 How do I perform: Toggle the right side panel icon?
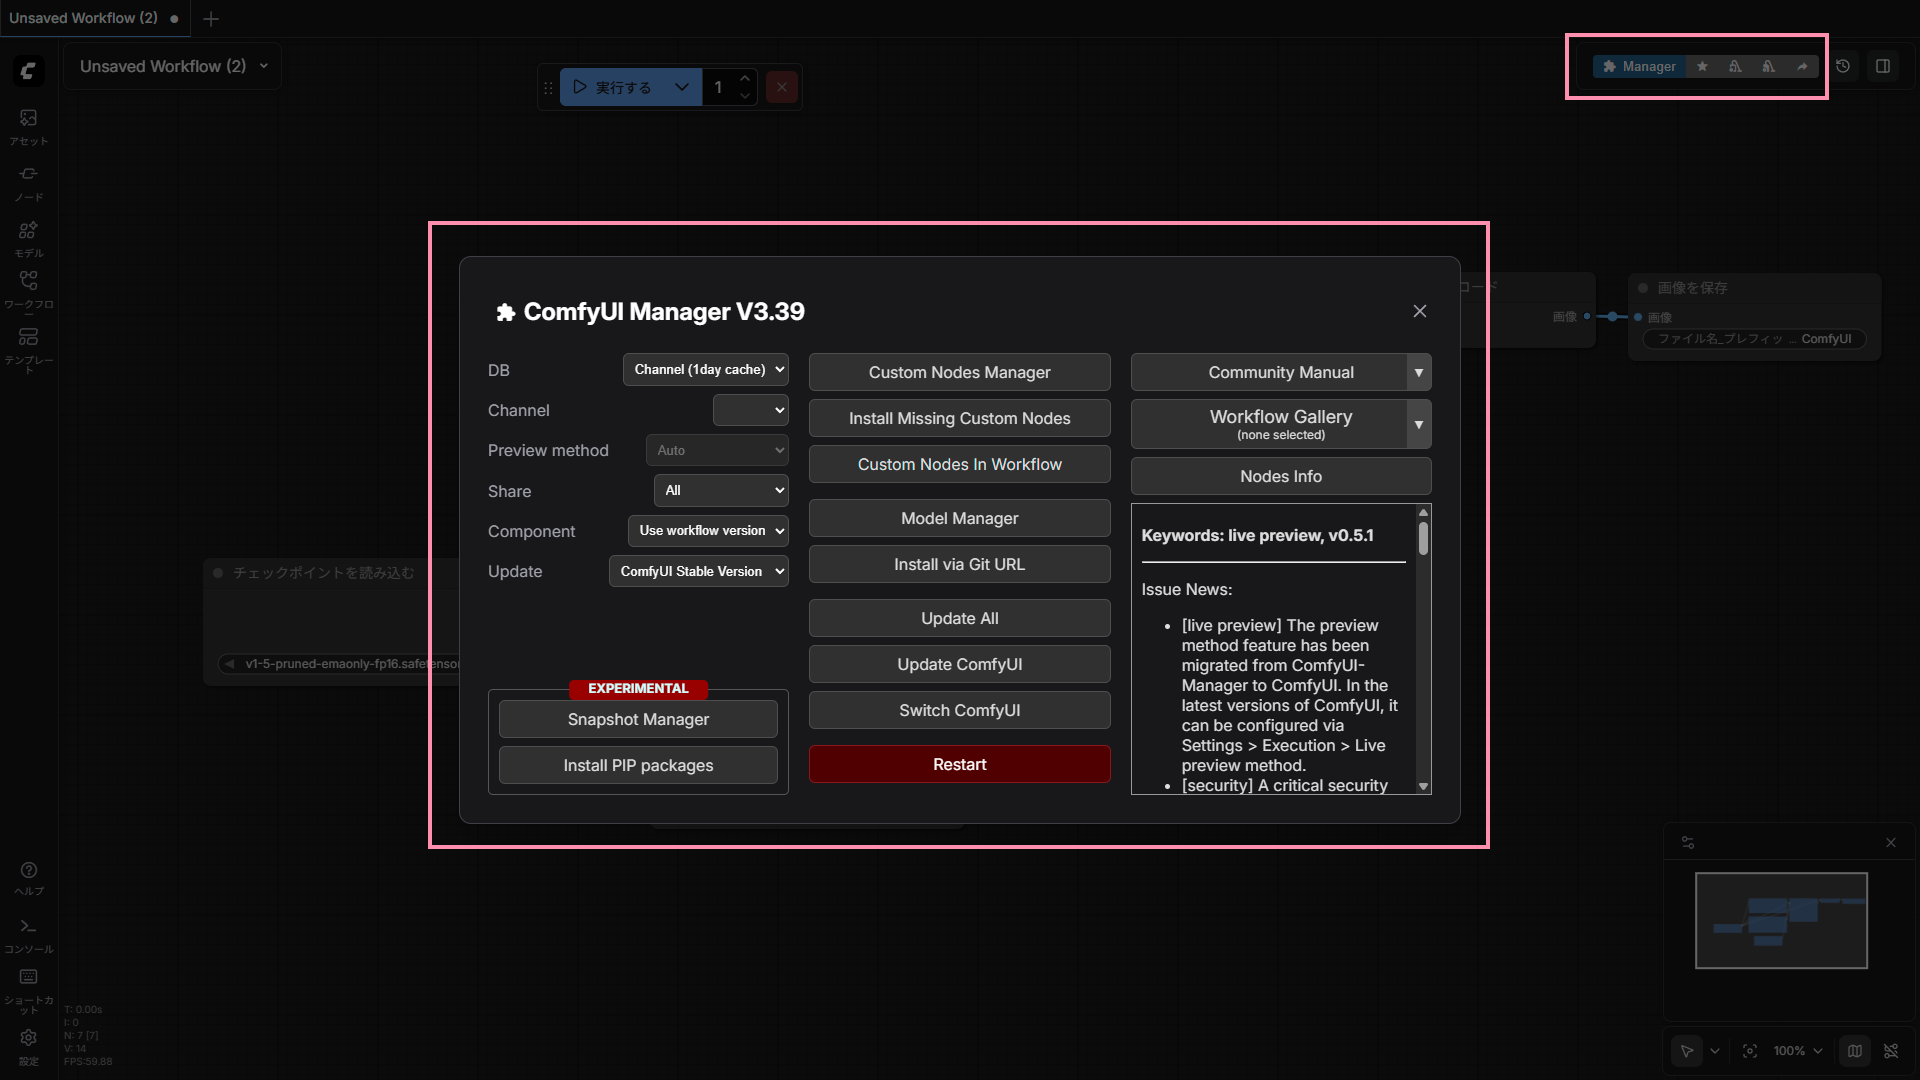coord(1883,66)
